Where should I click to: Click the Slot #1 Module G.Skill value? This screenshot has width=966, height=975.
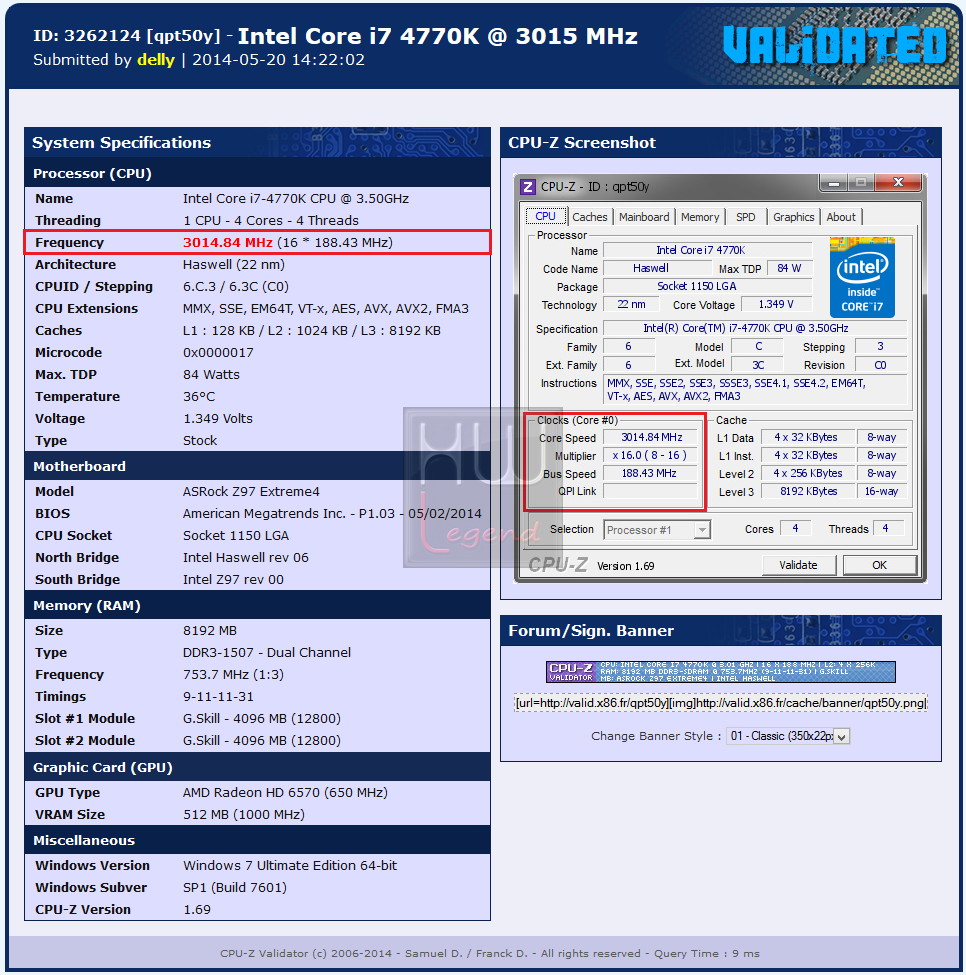pyautogui.click(x=262, y=719)
